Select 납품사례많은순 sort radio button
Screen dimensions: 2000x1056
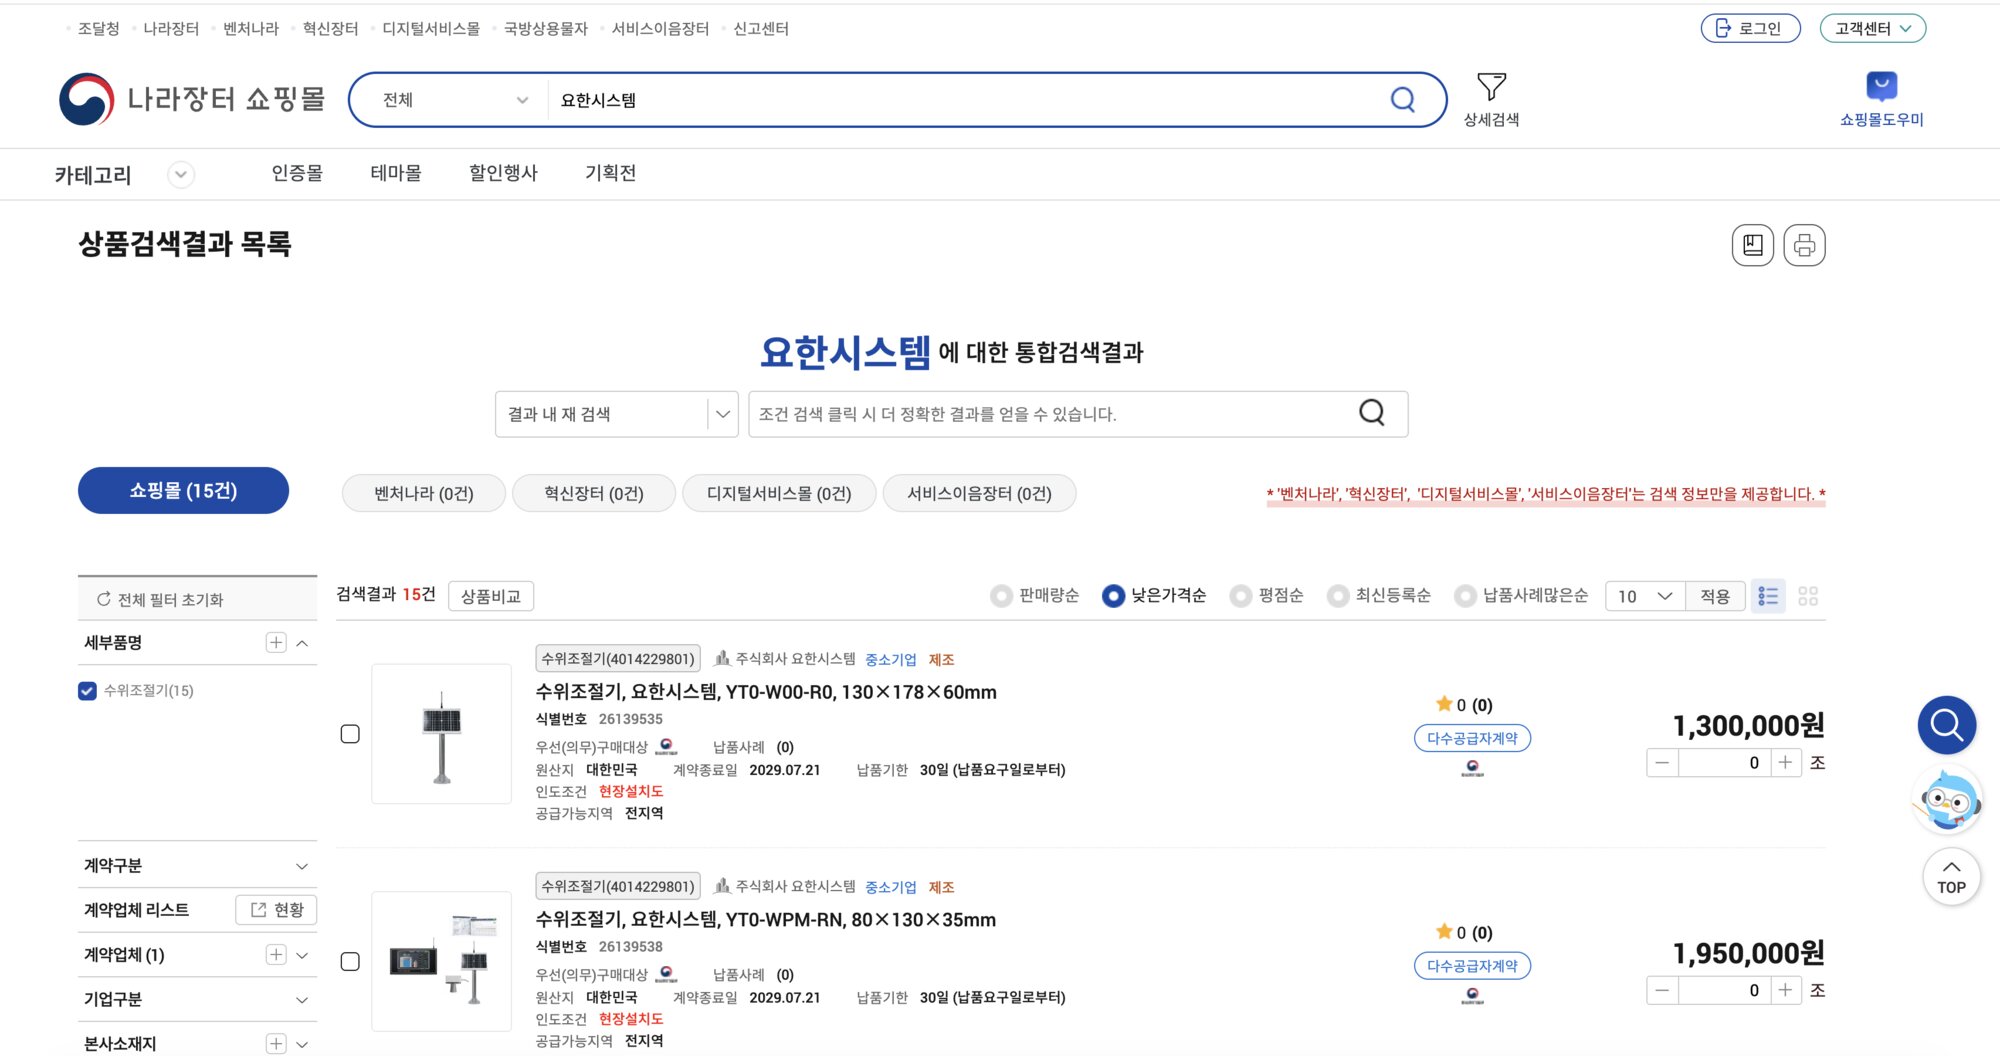tap(1465, 596)
